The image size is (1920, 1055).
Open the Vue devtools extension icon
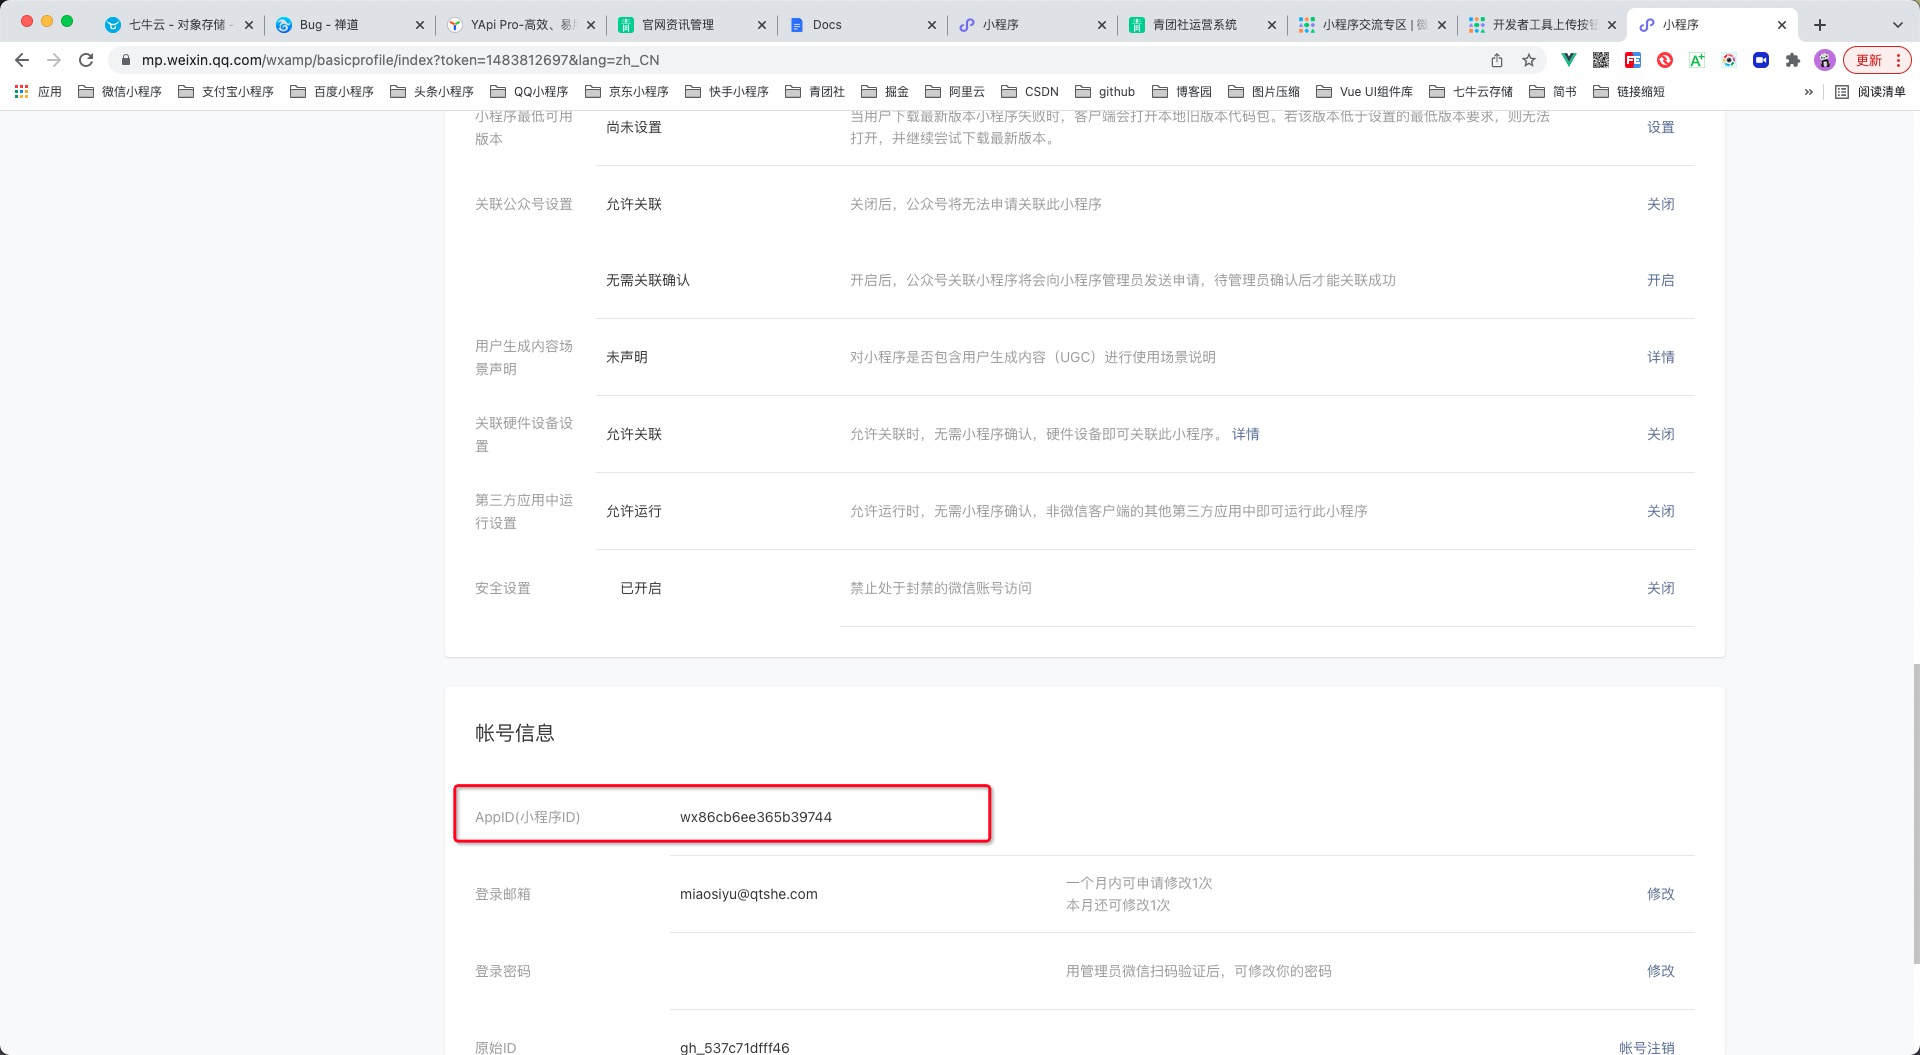tap(1569, 60)
